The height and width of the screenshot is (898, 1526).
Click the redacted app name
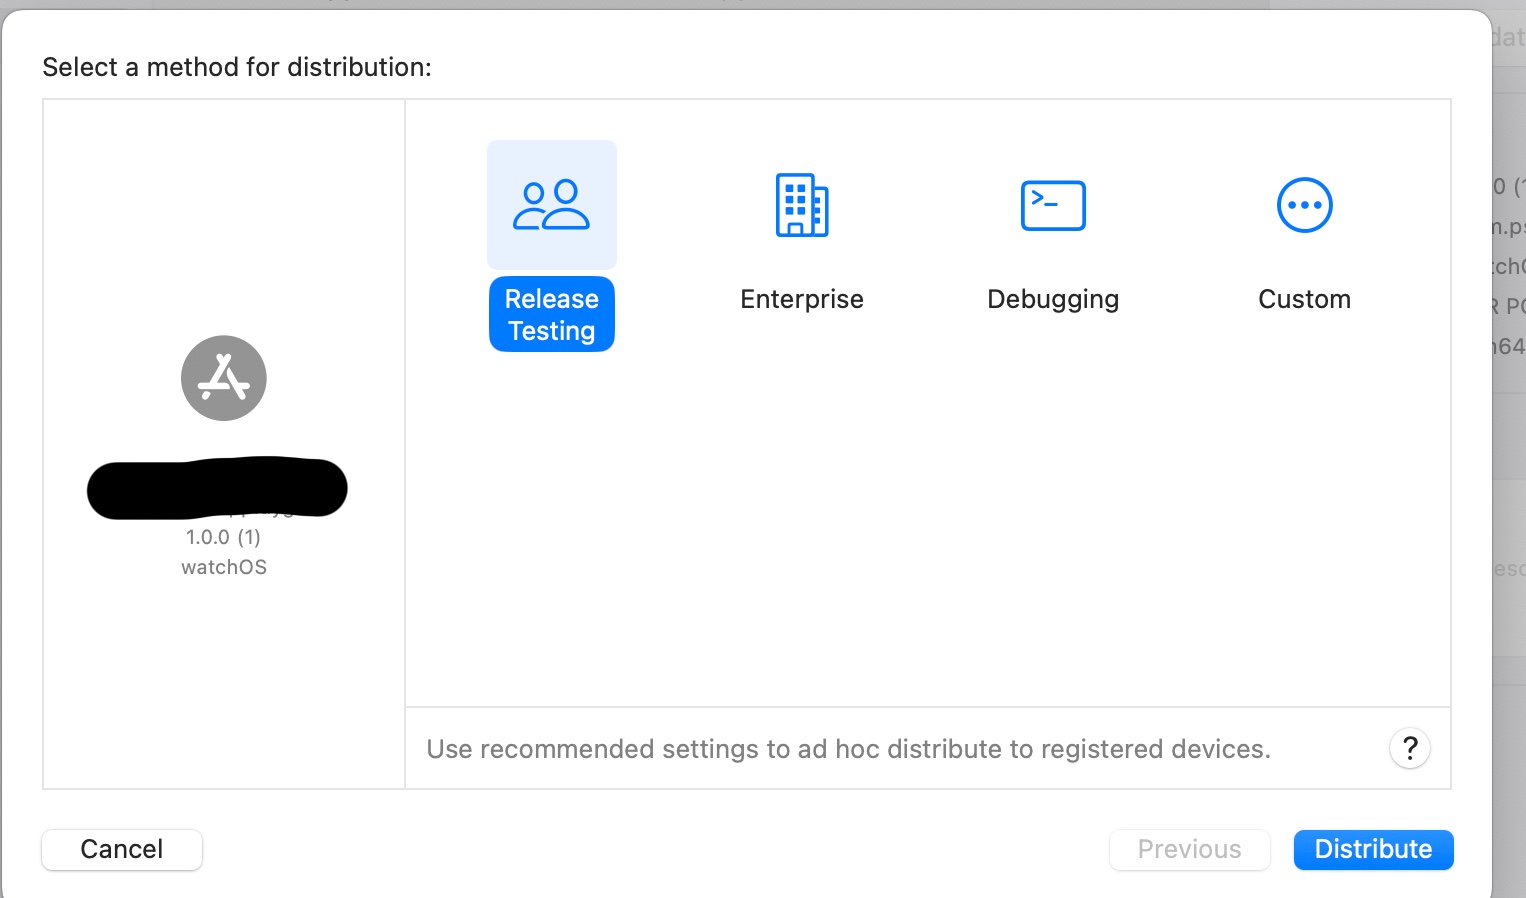[x=217, y=488]
